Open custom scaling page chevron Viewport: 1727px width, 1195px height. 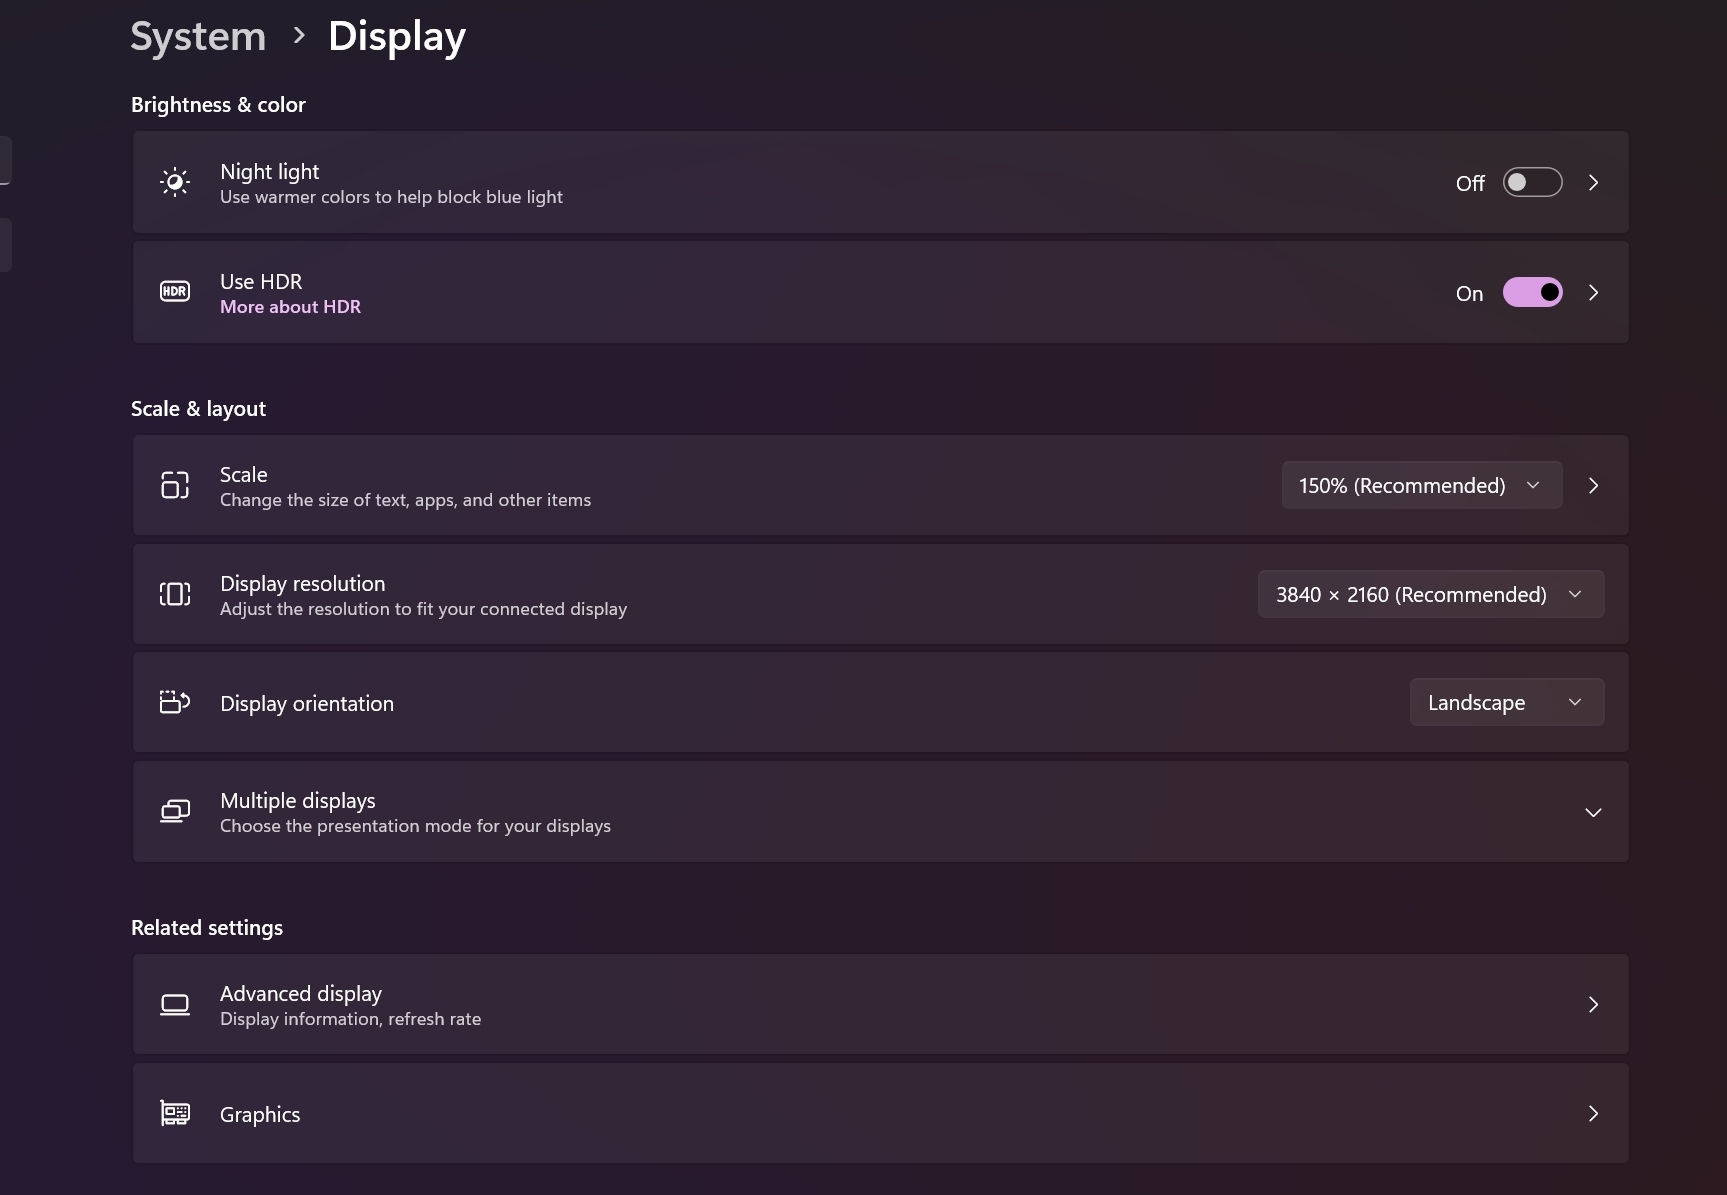(x=1594, y=485)
